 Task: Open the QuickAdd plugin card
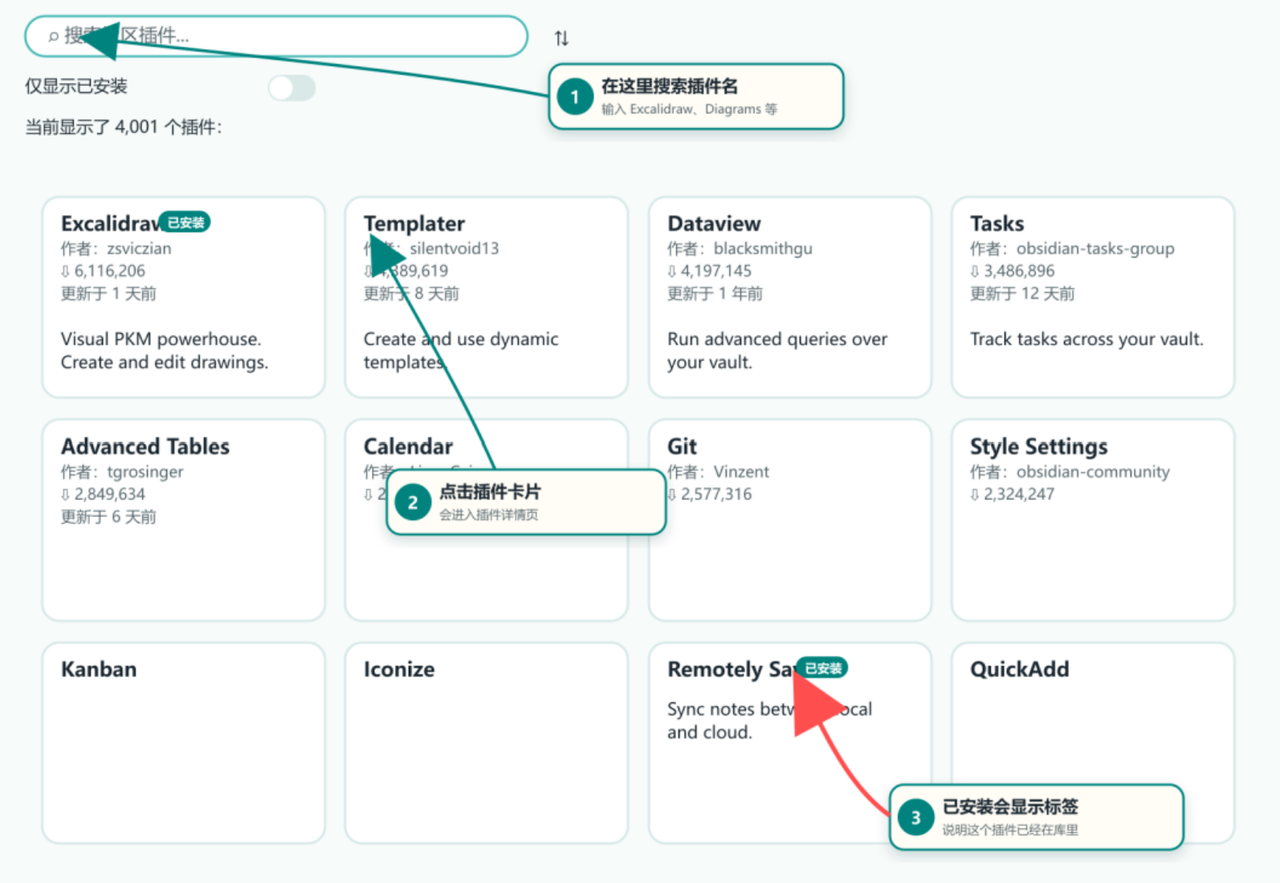(x=1093, y=743)
